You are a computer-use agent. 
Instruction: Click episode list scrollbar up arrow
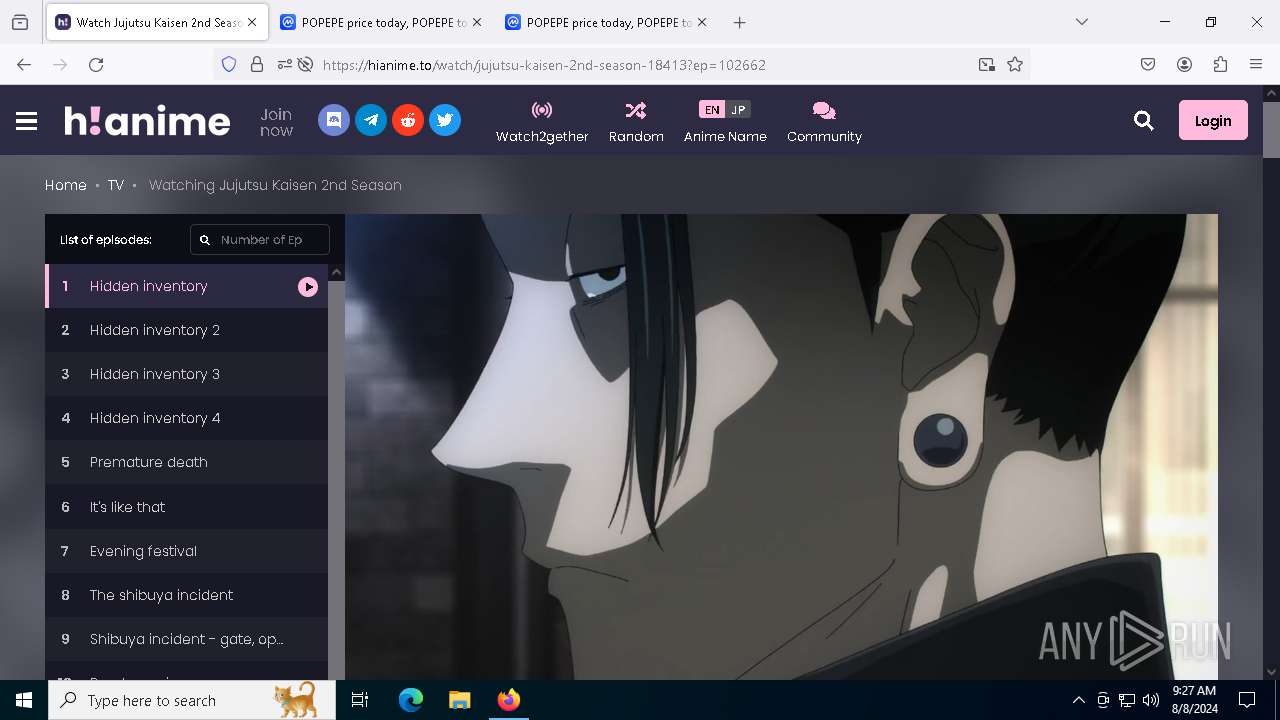click(x=336, y=272)
